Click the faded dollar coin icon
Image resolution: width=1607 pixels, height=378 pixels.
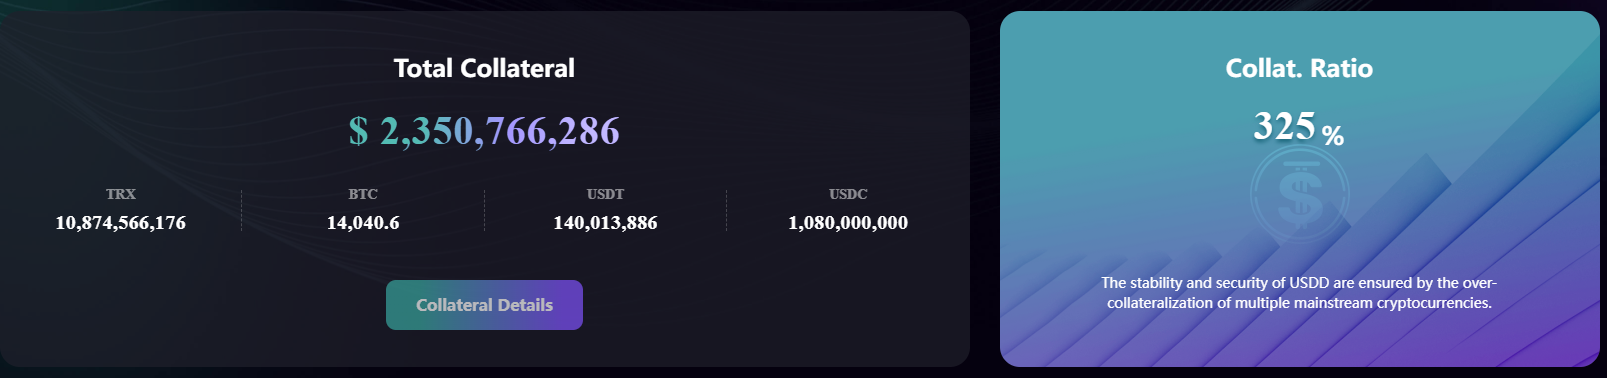coord(1299,194)
